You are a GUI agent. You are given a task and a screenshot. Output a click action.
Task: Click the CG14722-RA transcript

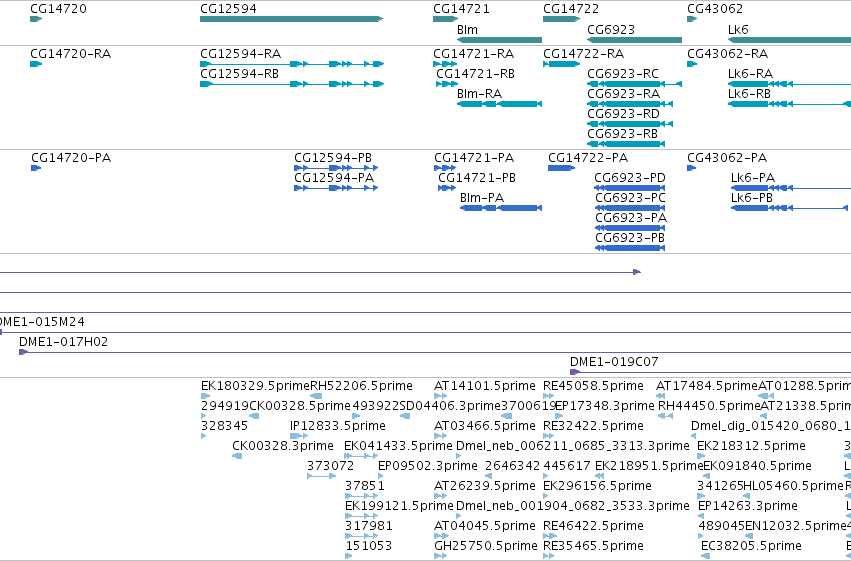coord(562,64)
